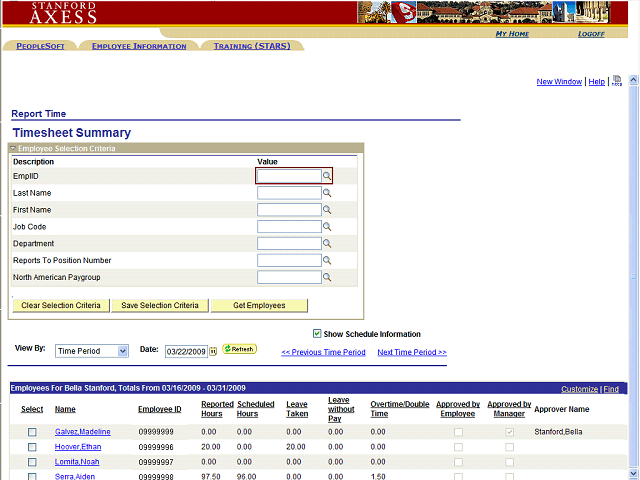Click the HTTP page icon near Help
This screenshot has width=640, height=480.
point(617,81)
